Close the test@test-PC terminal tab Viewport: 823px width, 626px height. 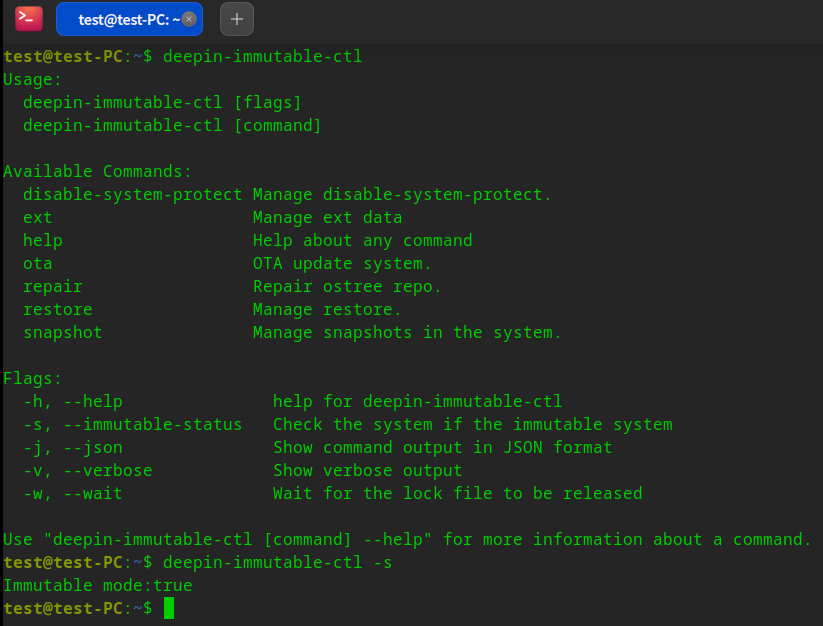click(x=189, y=18)
